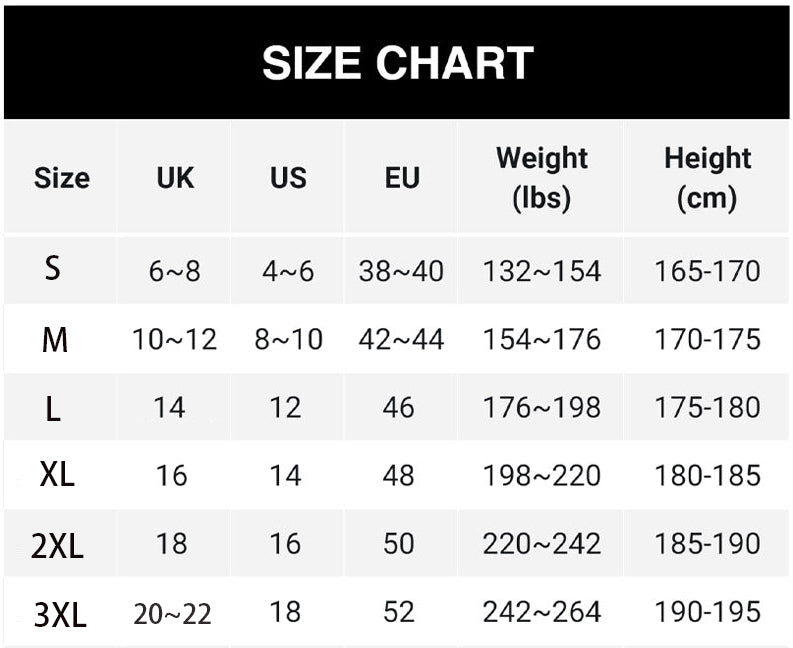
Task: Select the 198~220 weight cell
Action: (542, 476)
